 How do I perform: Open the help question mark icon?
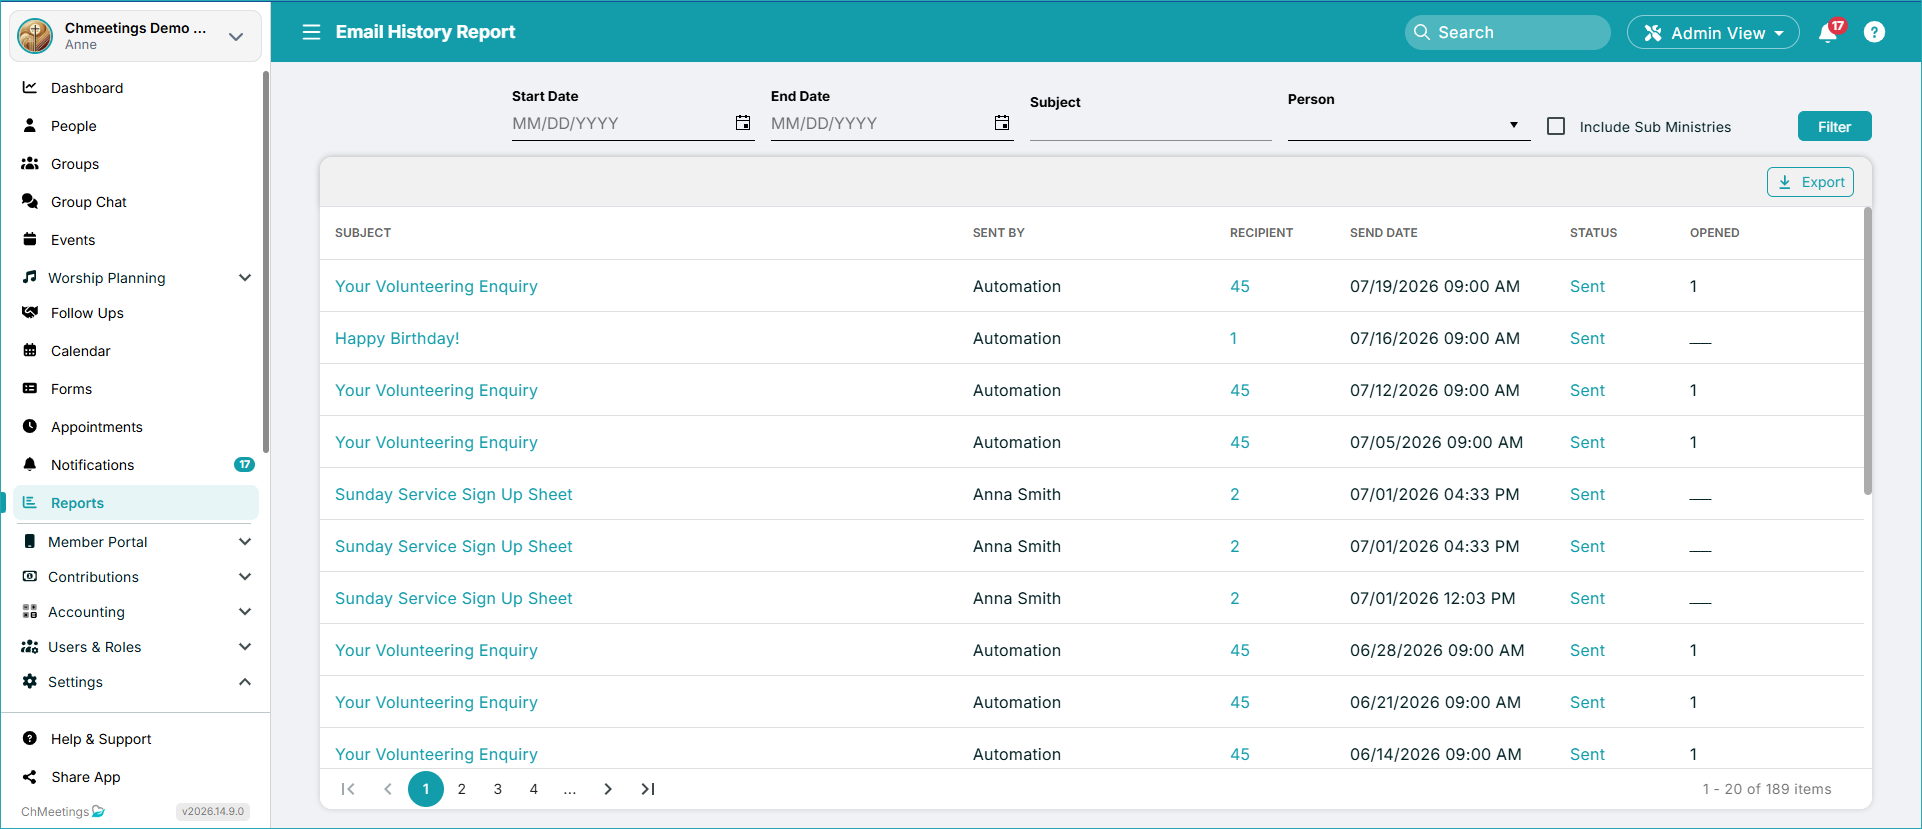tap(1875, 32)
